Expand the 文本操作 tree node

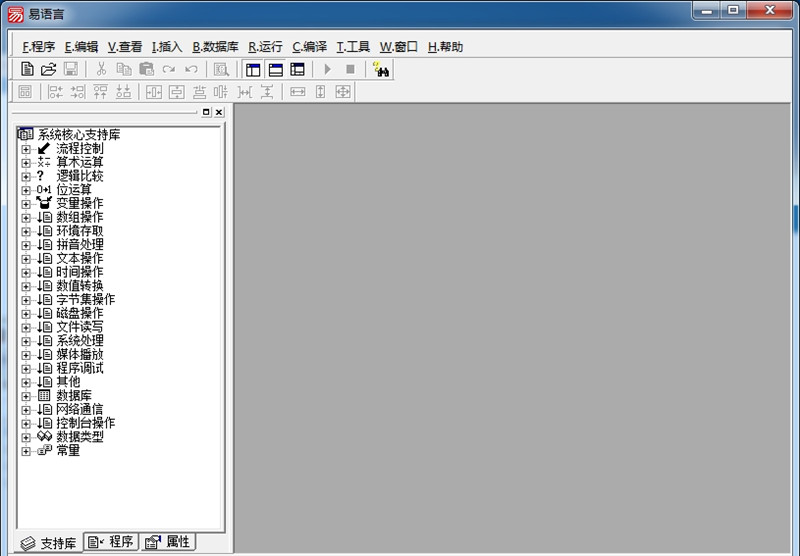tap(26, 259)
